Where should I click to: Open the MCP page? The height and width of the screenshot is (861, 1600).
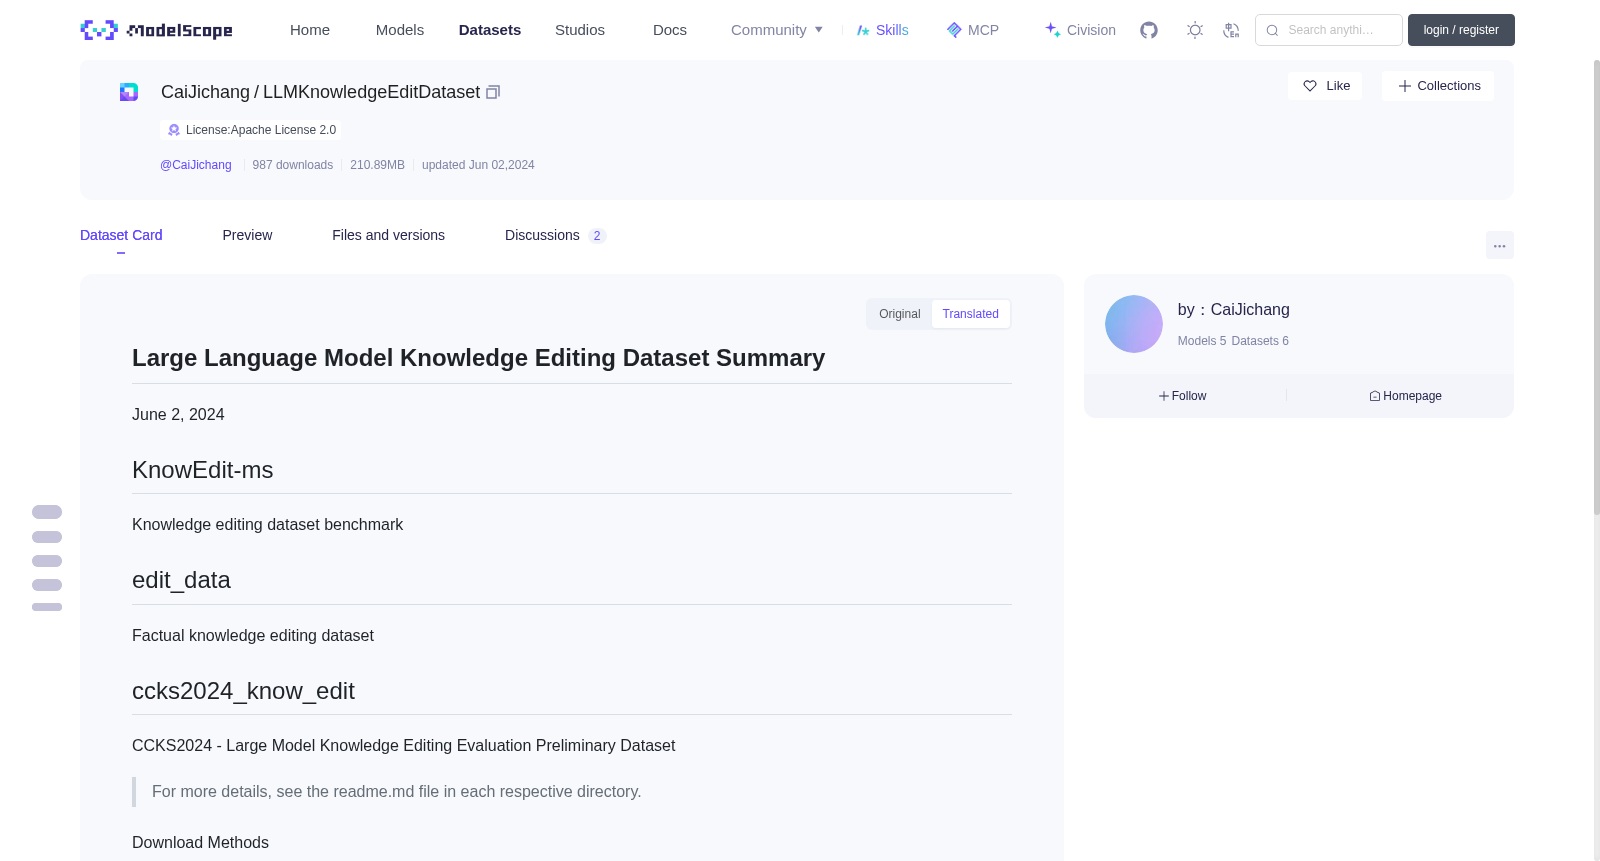[973, 30]
